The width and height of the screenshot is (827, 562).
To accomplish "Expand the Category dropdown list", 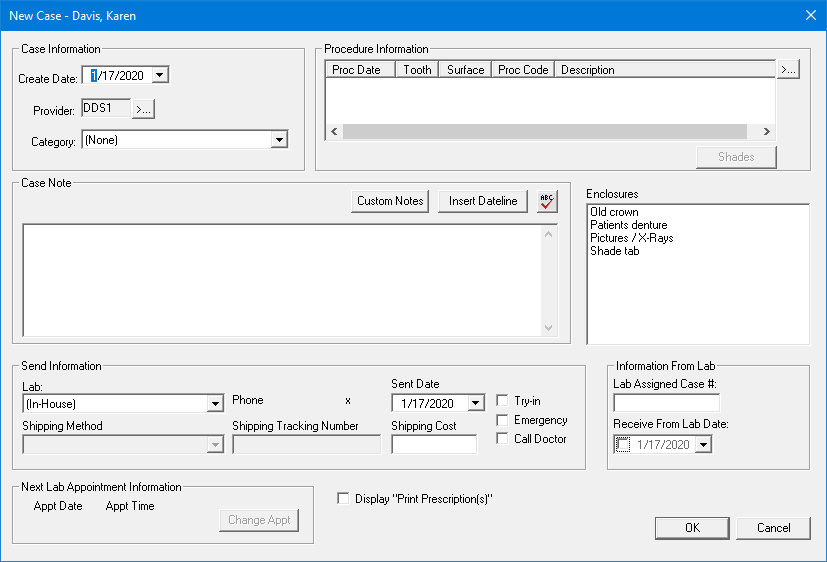I will [x=279, y=140].
